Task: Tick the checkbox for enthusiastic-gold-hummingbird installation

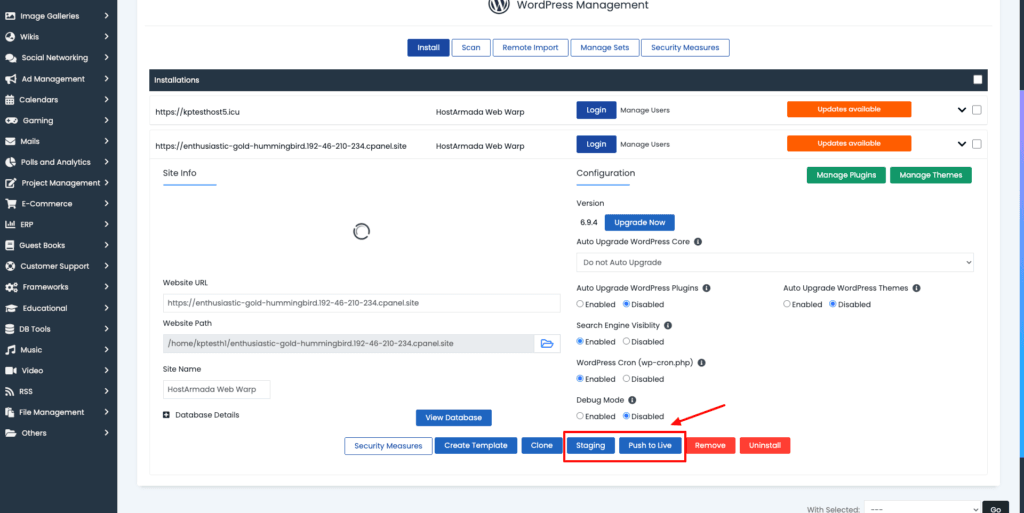Action: click(977, 144)
